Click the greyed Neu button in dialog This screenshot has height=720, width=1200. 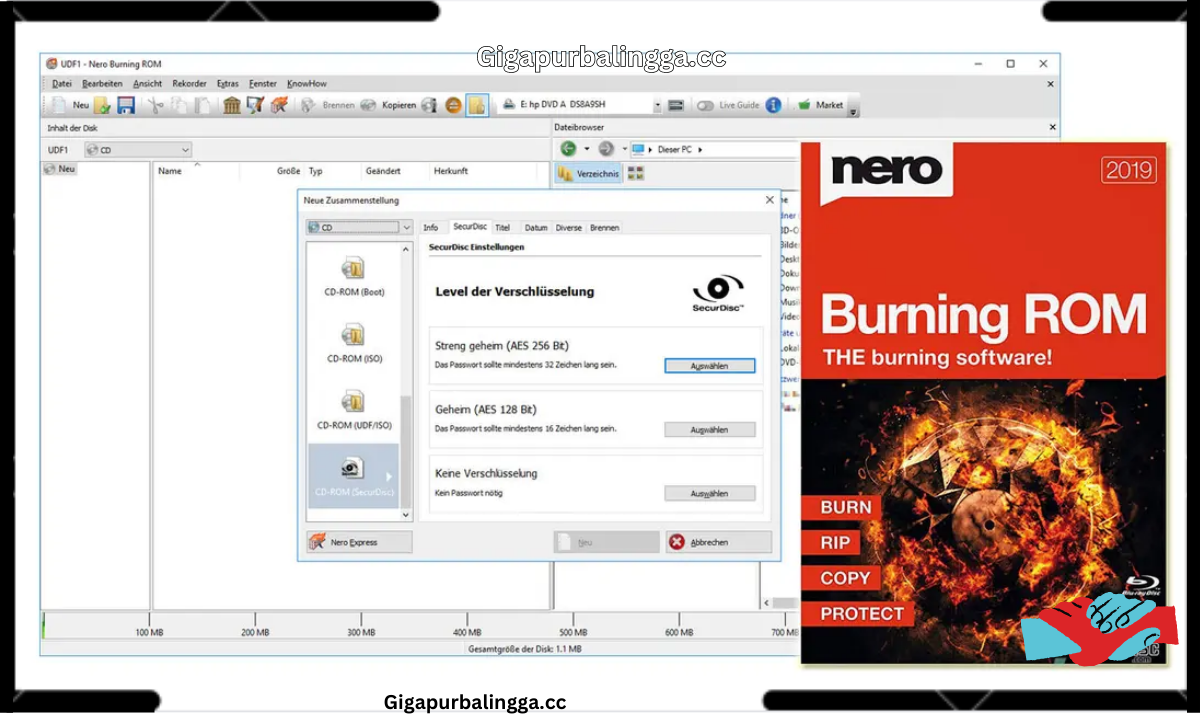tap(607, 542)
